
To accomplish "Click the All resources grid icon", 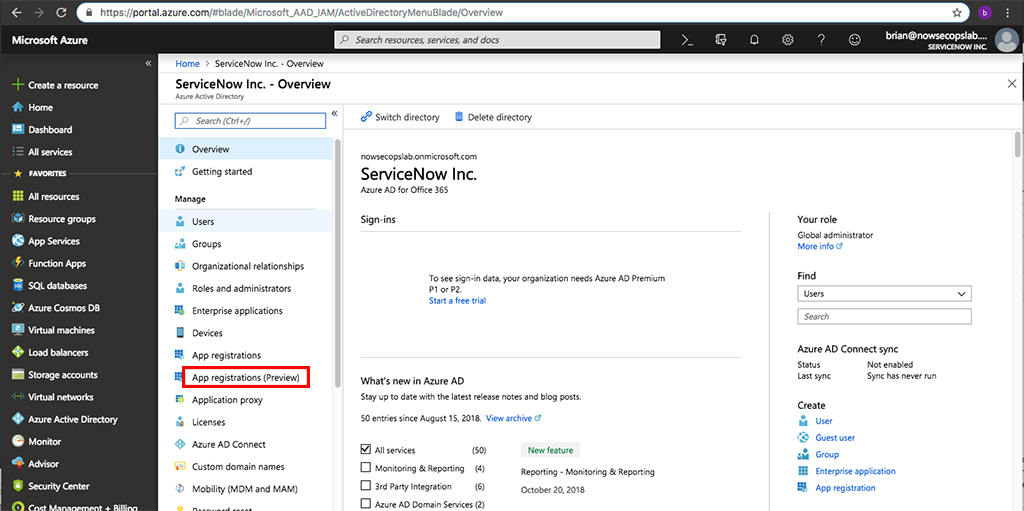I will 18,196.
